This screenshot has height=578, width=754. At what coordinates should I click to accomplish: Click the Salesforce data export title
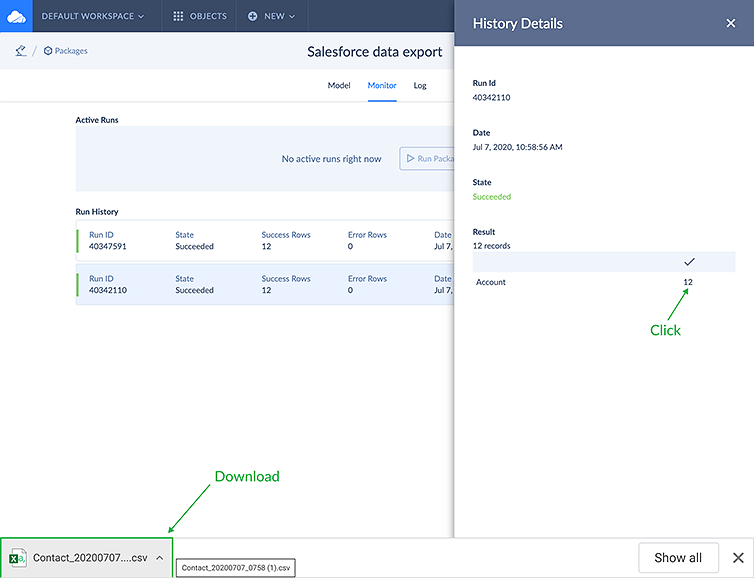coord(375,51)
